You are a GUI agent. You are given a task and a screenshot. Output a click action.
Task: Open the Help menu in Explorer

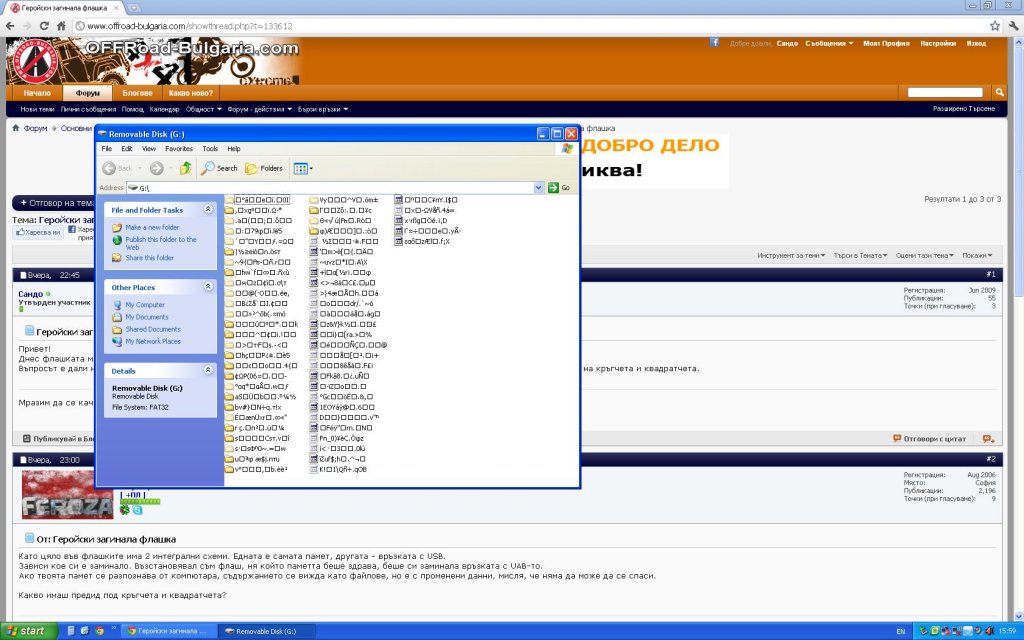click(x=234, y=149)
